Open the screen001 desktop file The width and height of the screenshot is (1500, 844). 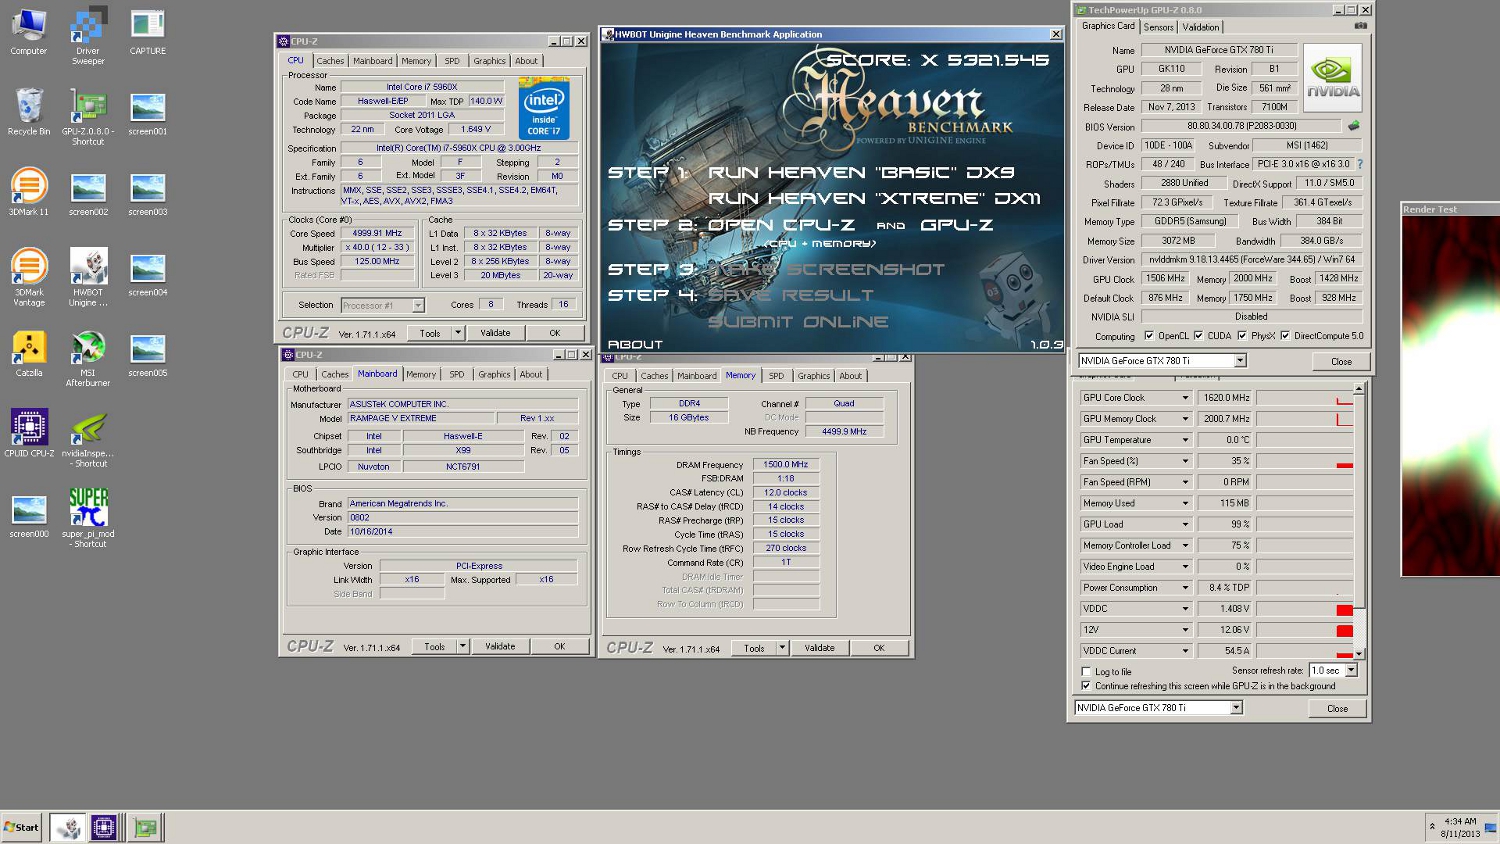(147, 112)
